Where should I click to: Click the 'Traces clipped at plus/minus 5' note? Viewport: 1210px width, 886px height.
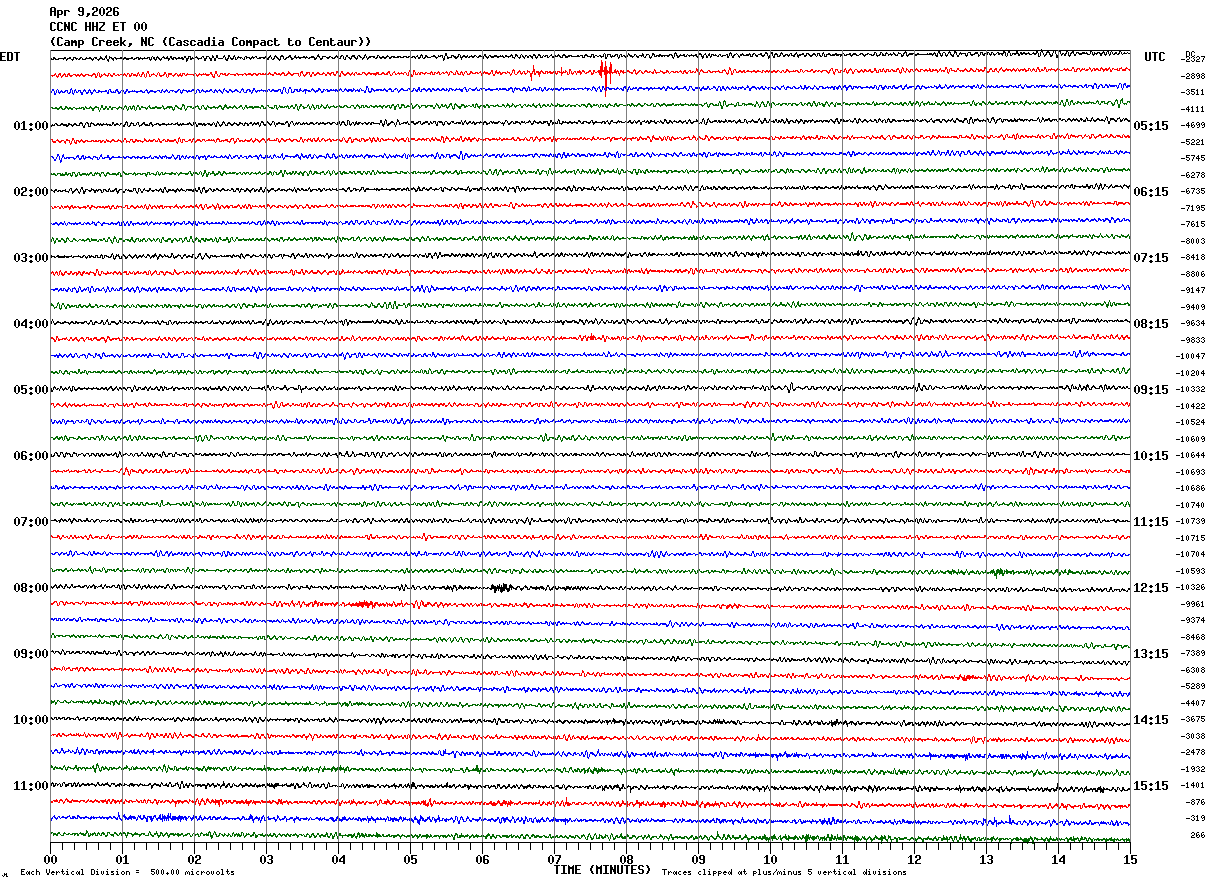click(x=784, y=872)
